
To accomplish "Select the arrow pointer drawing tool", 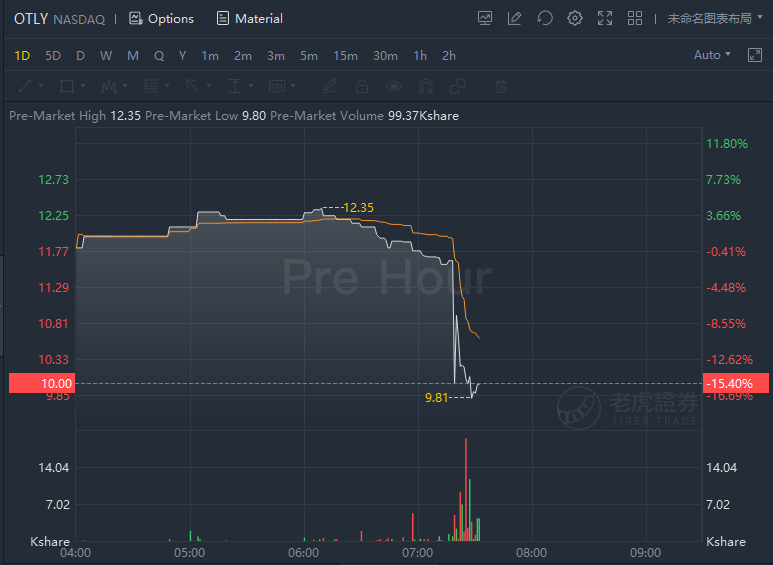I will (x=192, y=86).
